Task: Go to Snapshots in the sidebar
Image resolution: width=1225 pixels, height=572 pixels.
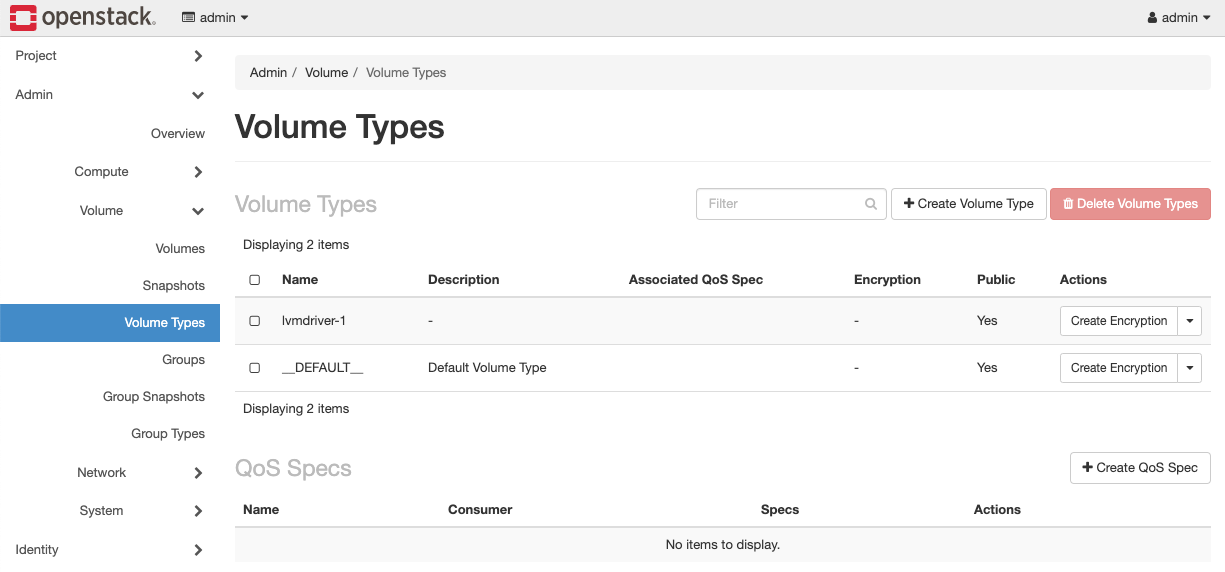Action: [173, 286]
